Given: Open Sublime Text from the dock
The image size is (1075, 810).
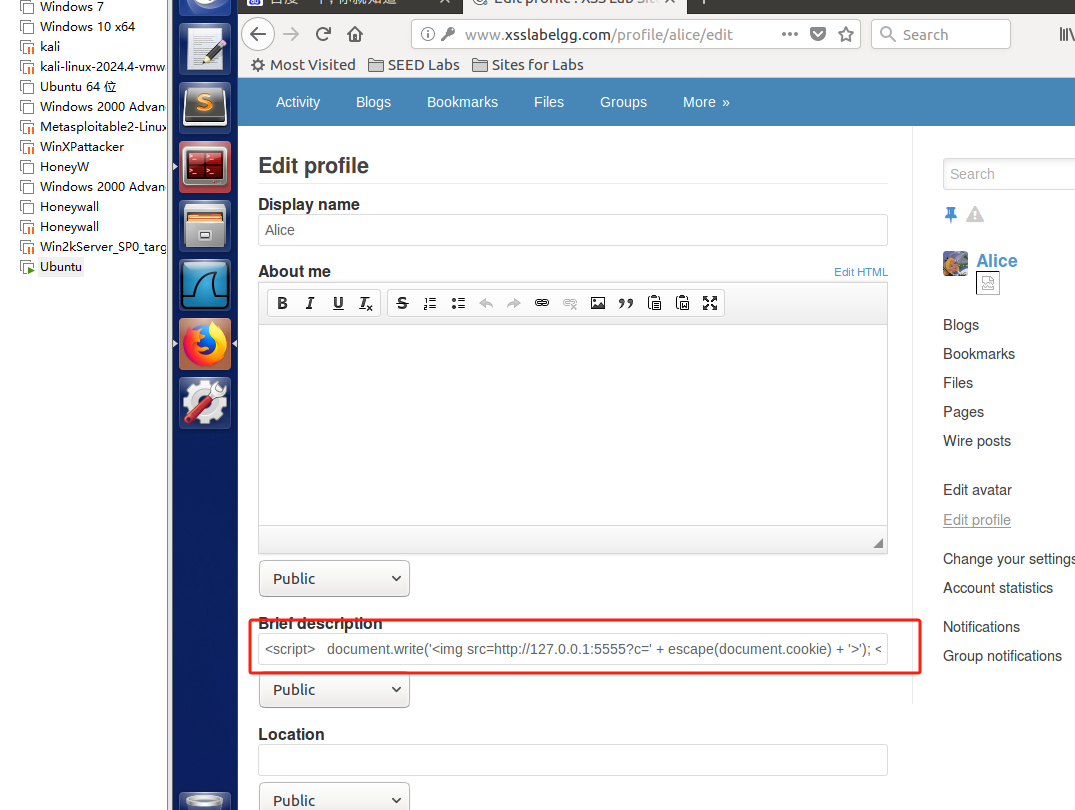Looking at the screenshot, I should pyautogui.click(x=205, y=108).
